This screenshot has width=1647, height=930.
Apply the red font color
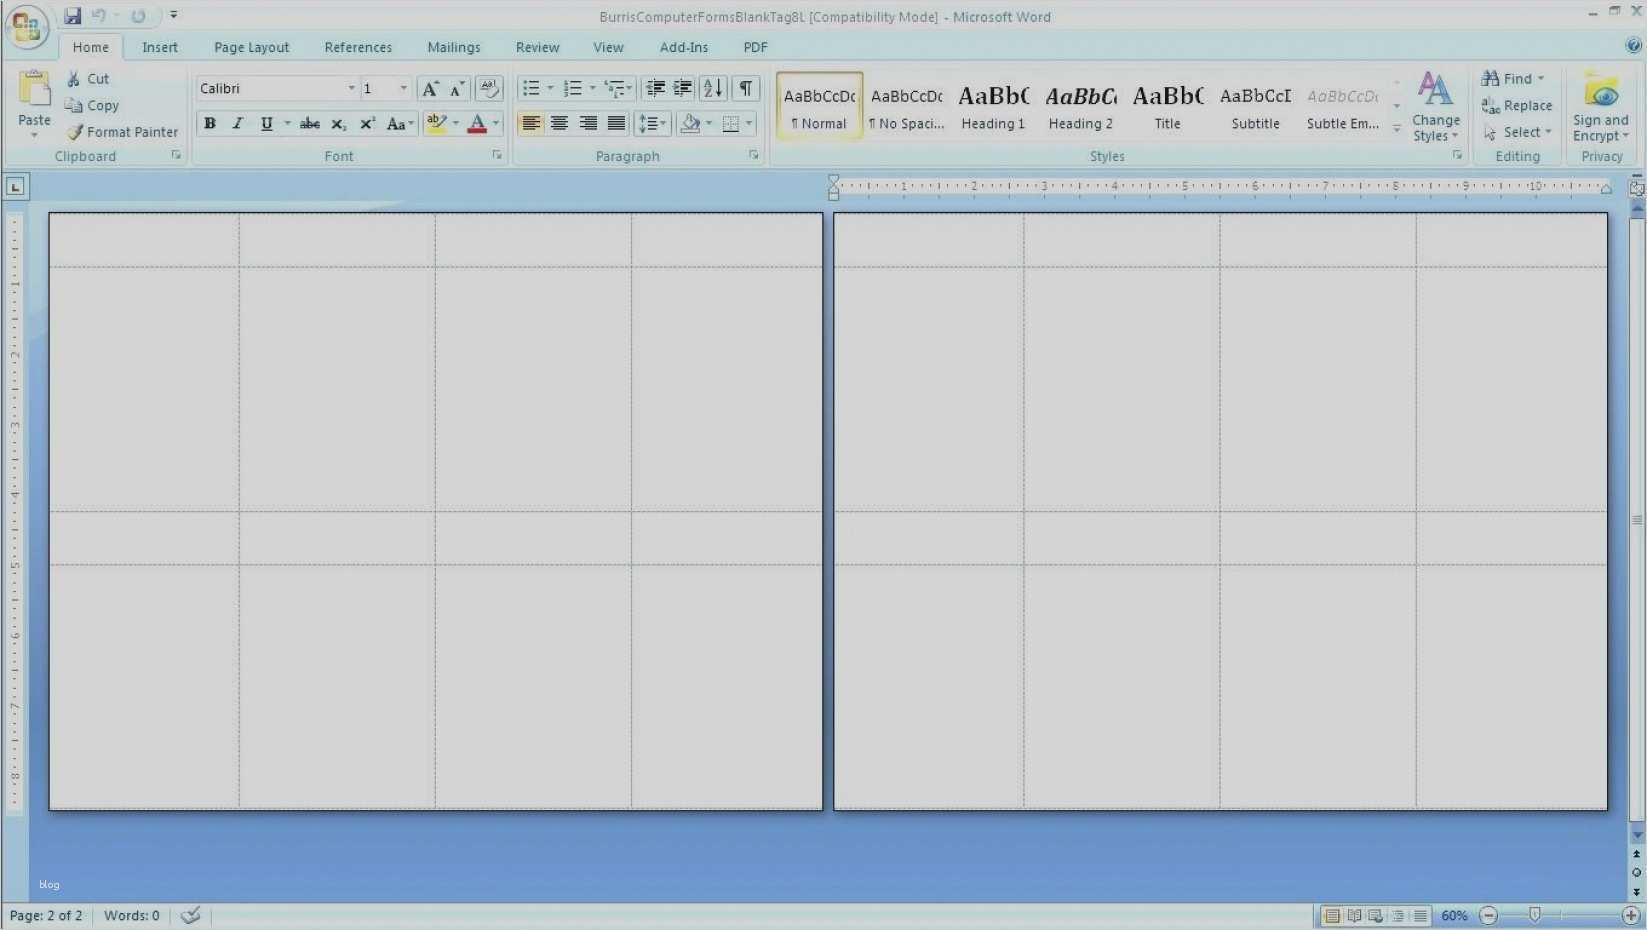click(477, 124)
